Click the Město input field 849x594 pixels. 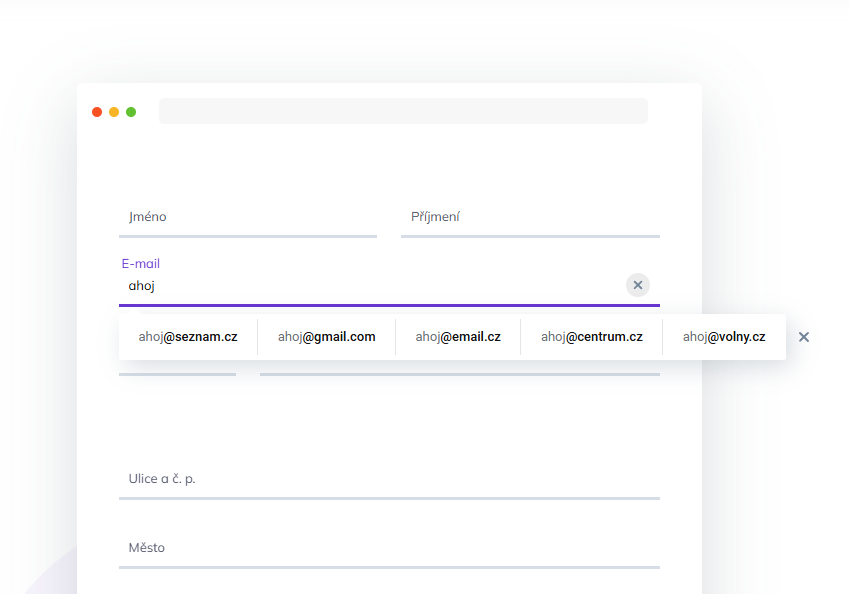point(389,548)
